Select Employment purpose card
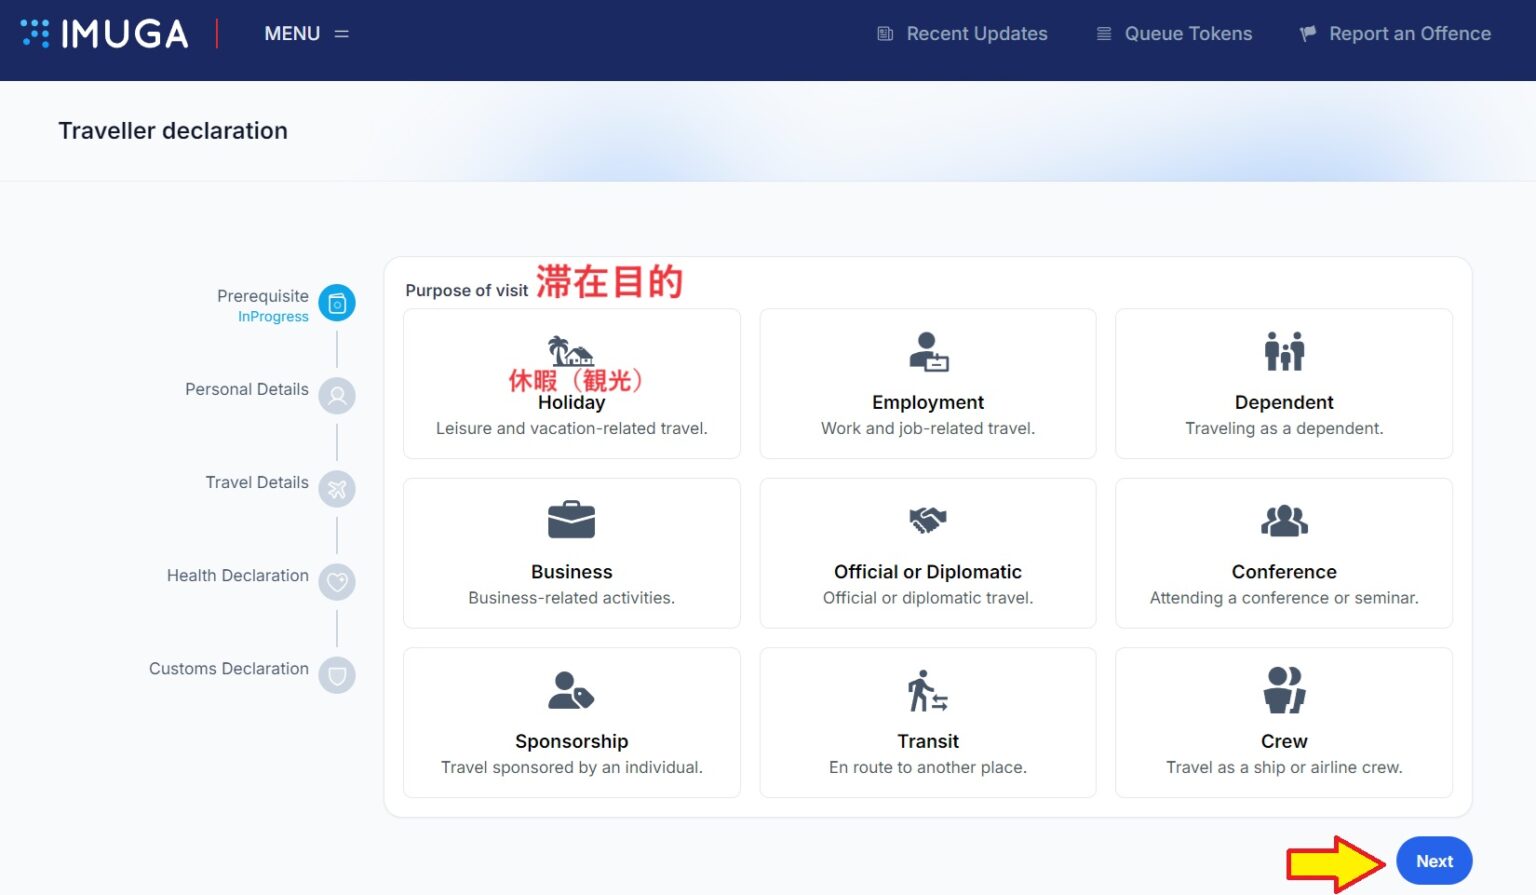The width and height of the screenshot is (1536, 895). pyautogui.click(x=927, y=384)
